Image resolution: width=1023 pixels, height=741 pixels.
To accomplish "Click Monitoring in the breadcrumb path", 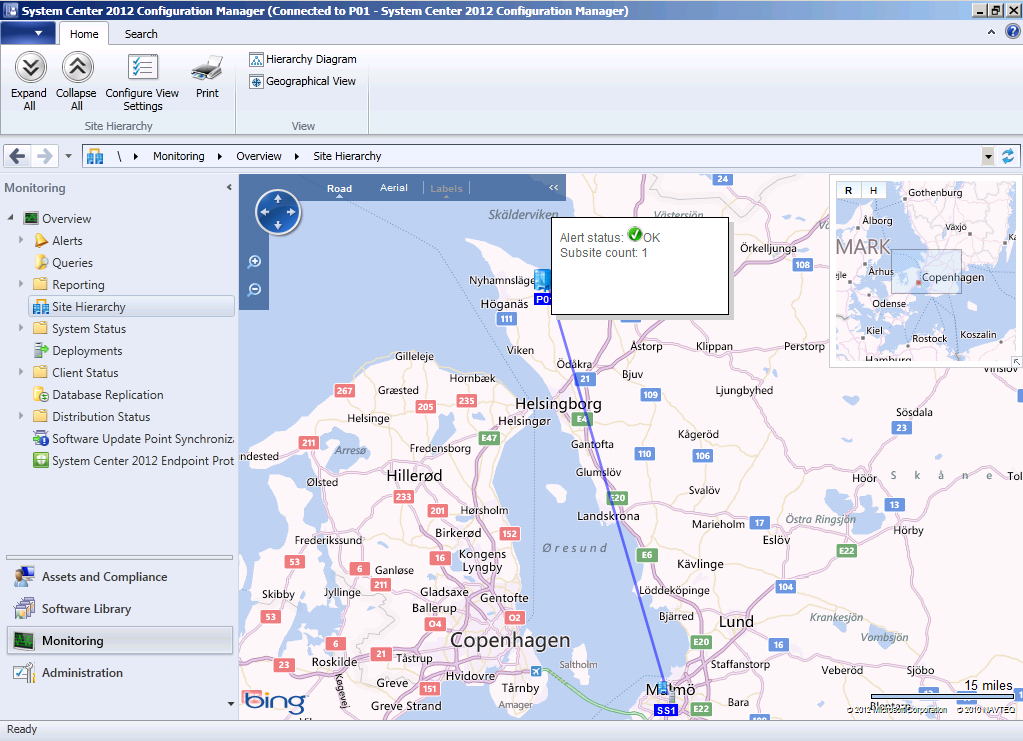I will coord(179,156).
